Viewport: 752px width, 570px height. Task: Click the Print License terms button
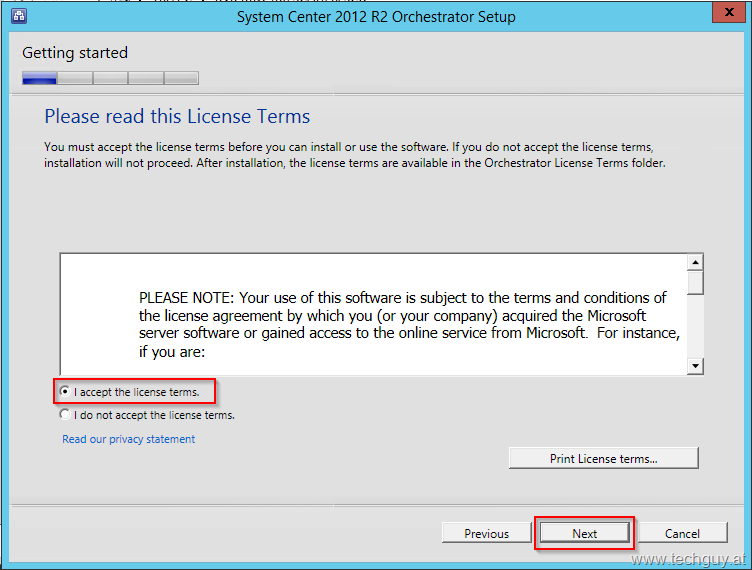pyautogui.click(x=603, y=458)
